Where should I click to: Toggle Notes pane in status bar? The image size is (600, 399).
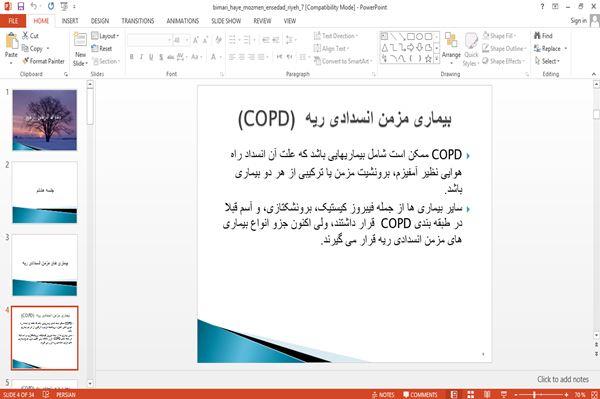coord(383,394)
